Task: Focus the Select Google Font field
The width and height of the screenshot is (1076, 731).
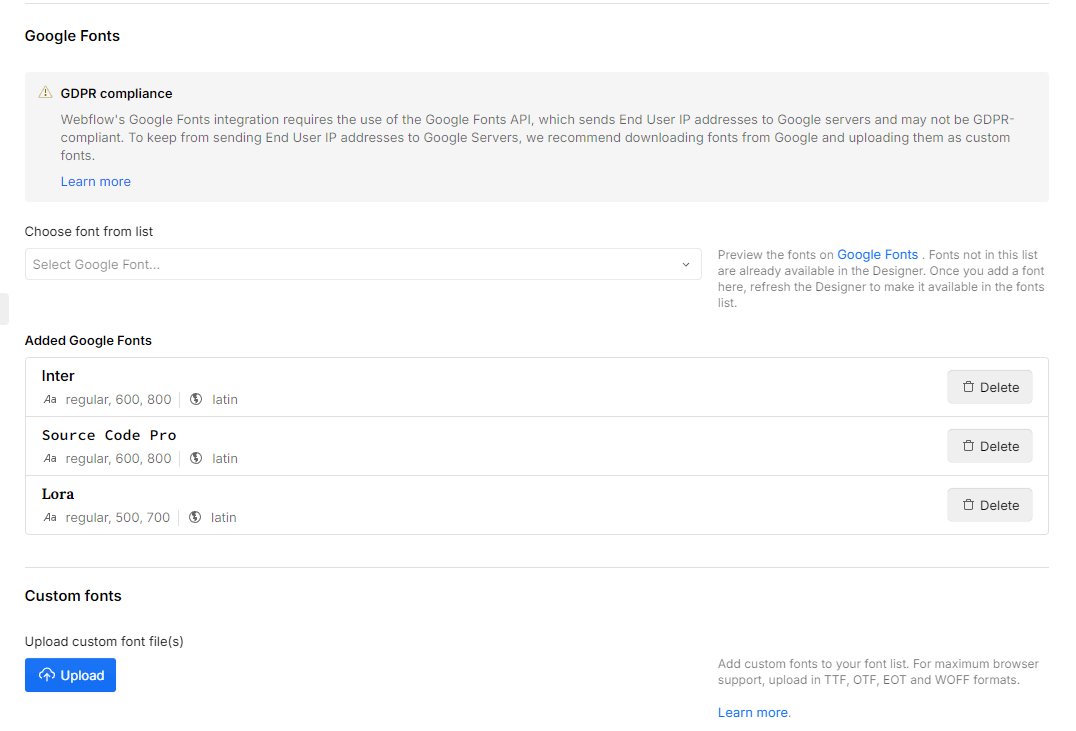Action: 363,264
